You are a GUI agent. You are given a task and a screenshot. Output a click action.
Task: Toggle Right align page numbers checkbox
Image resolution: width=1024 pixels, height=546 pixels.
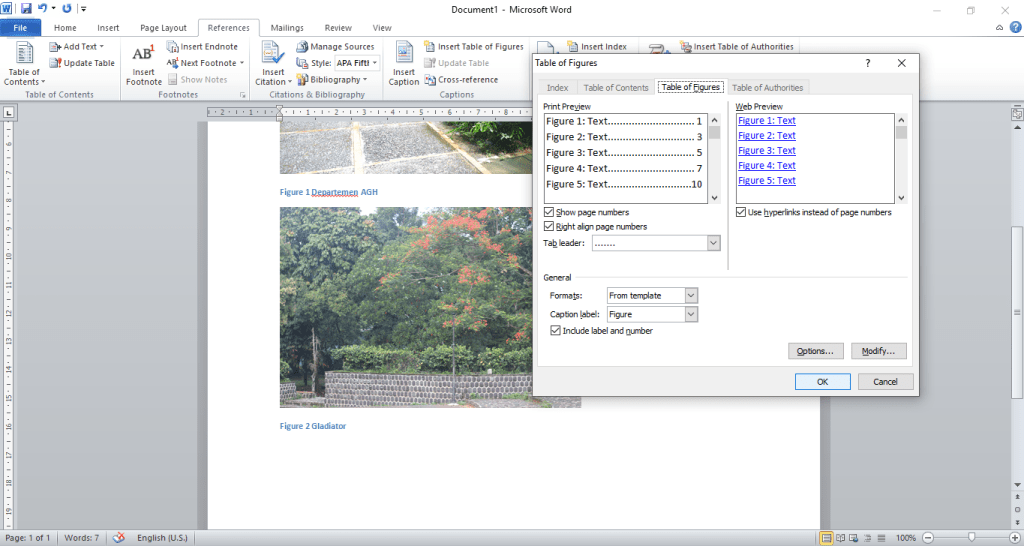[549, 227]
